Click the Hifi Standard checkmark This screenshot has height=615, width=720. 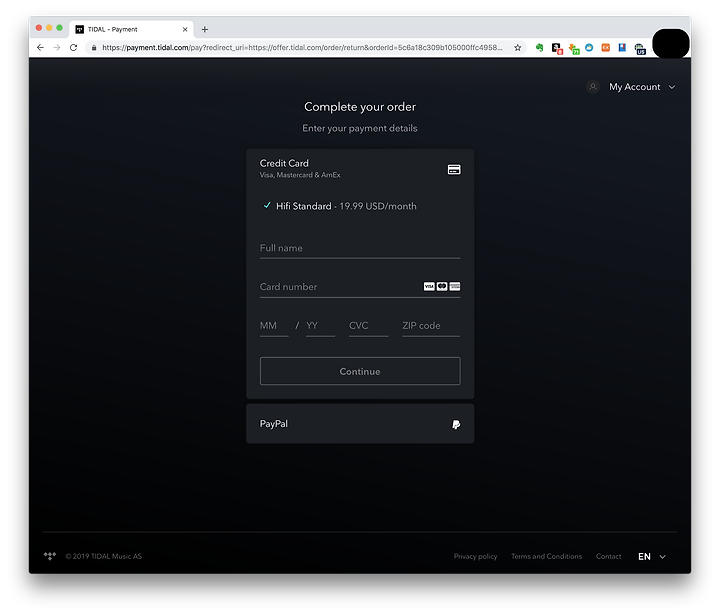(267, 205)
